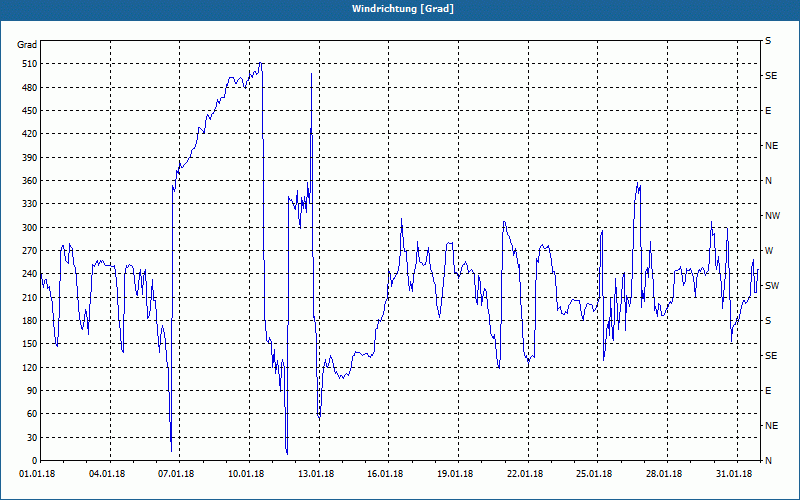This screenshot has height=500, width=800.
Task: Click the y-axis value 180
Action: click(x=31, y=321)
